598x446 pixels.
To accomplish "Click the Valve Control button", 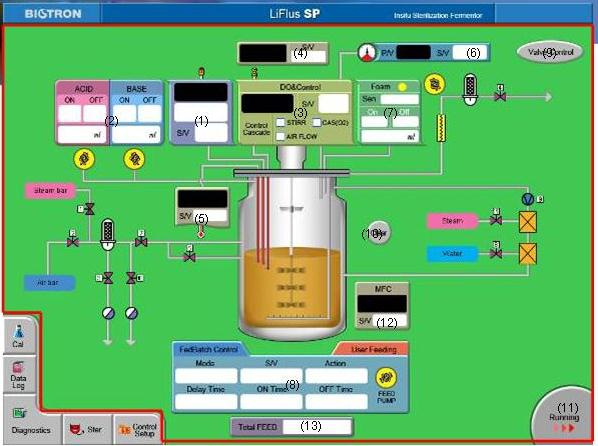I will (550, 52).
